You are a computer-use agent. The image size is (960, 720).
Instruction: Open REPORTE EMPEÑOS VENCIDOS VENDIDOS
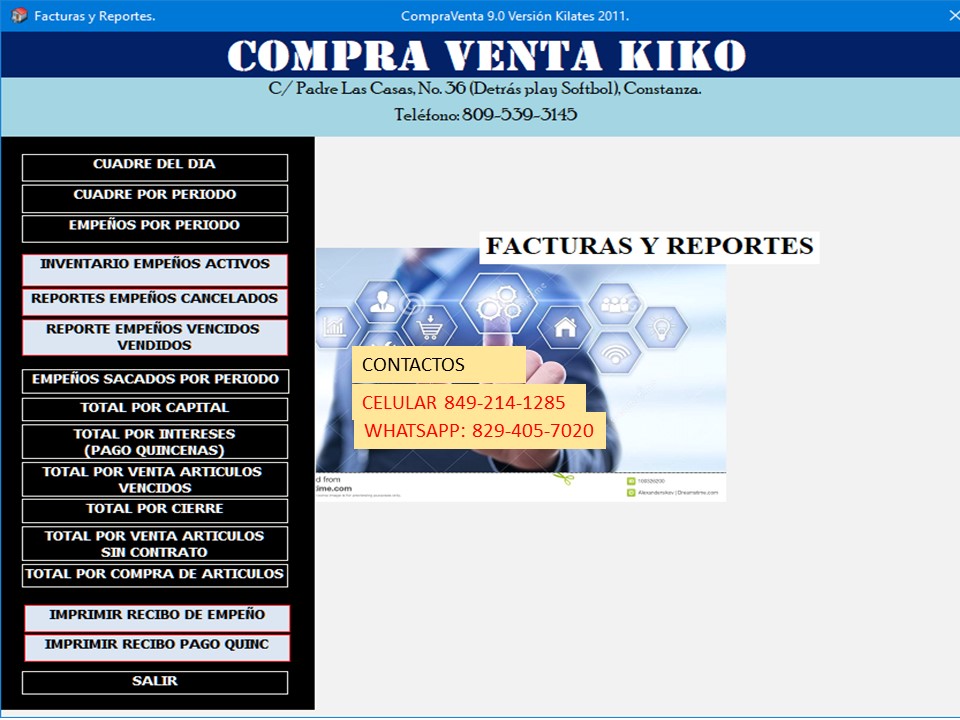tap(155, 337)
